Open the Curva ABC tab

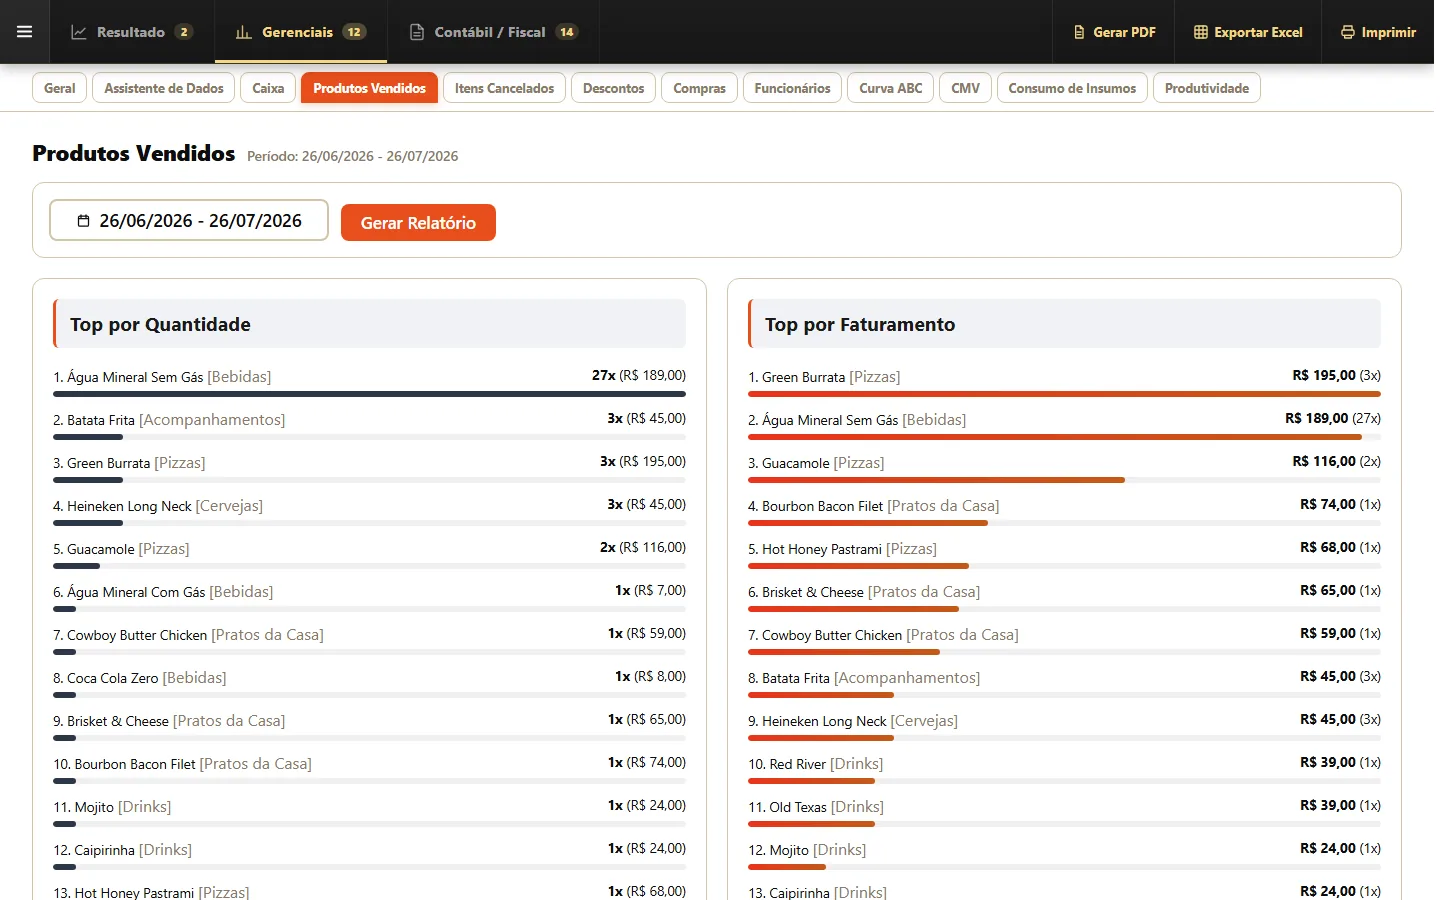[891, 88]
